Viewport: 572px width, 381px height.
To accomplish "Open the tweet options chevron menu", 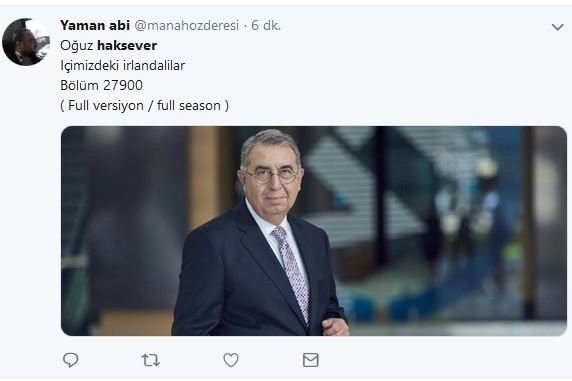I will point(557,27).
